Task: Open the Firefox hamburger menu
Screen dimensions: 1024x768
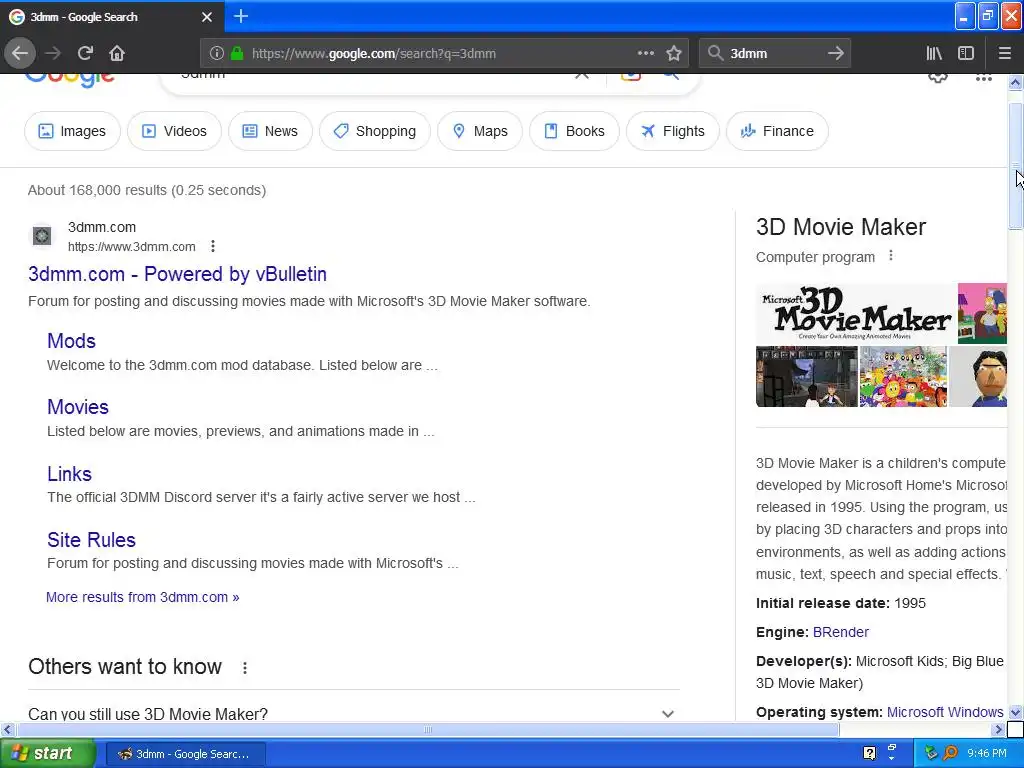Action: pyautogui.click(x=1004, y=53)
